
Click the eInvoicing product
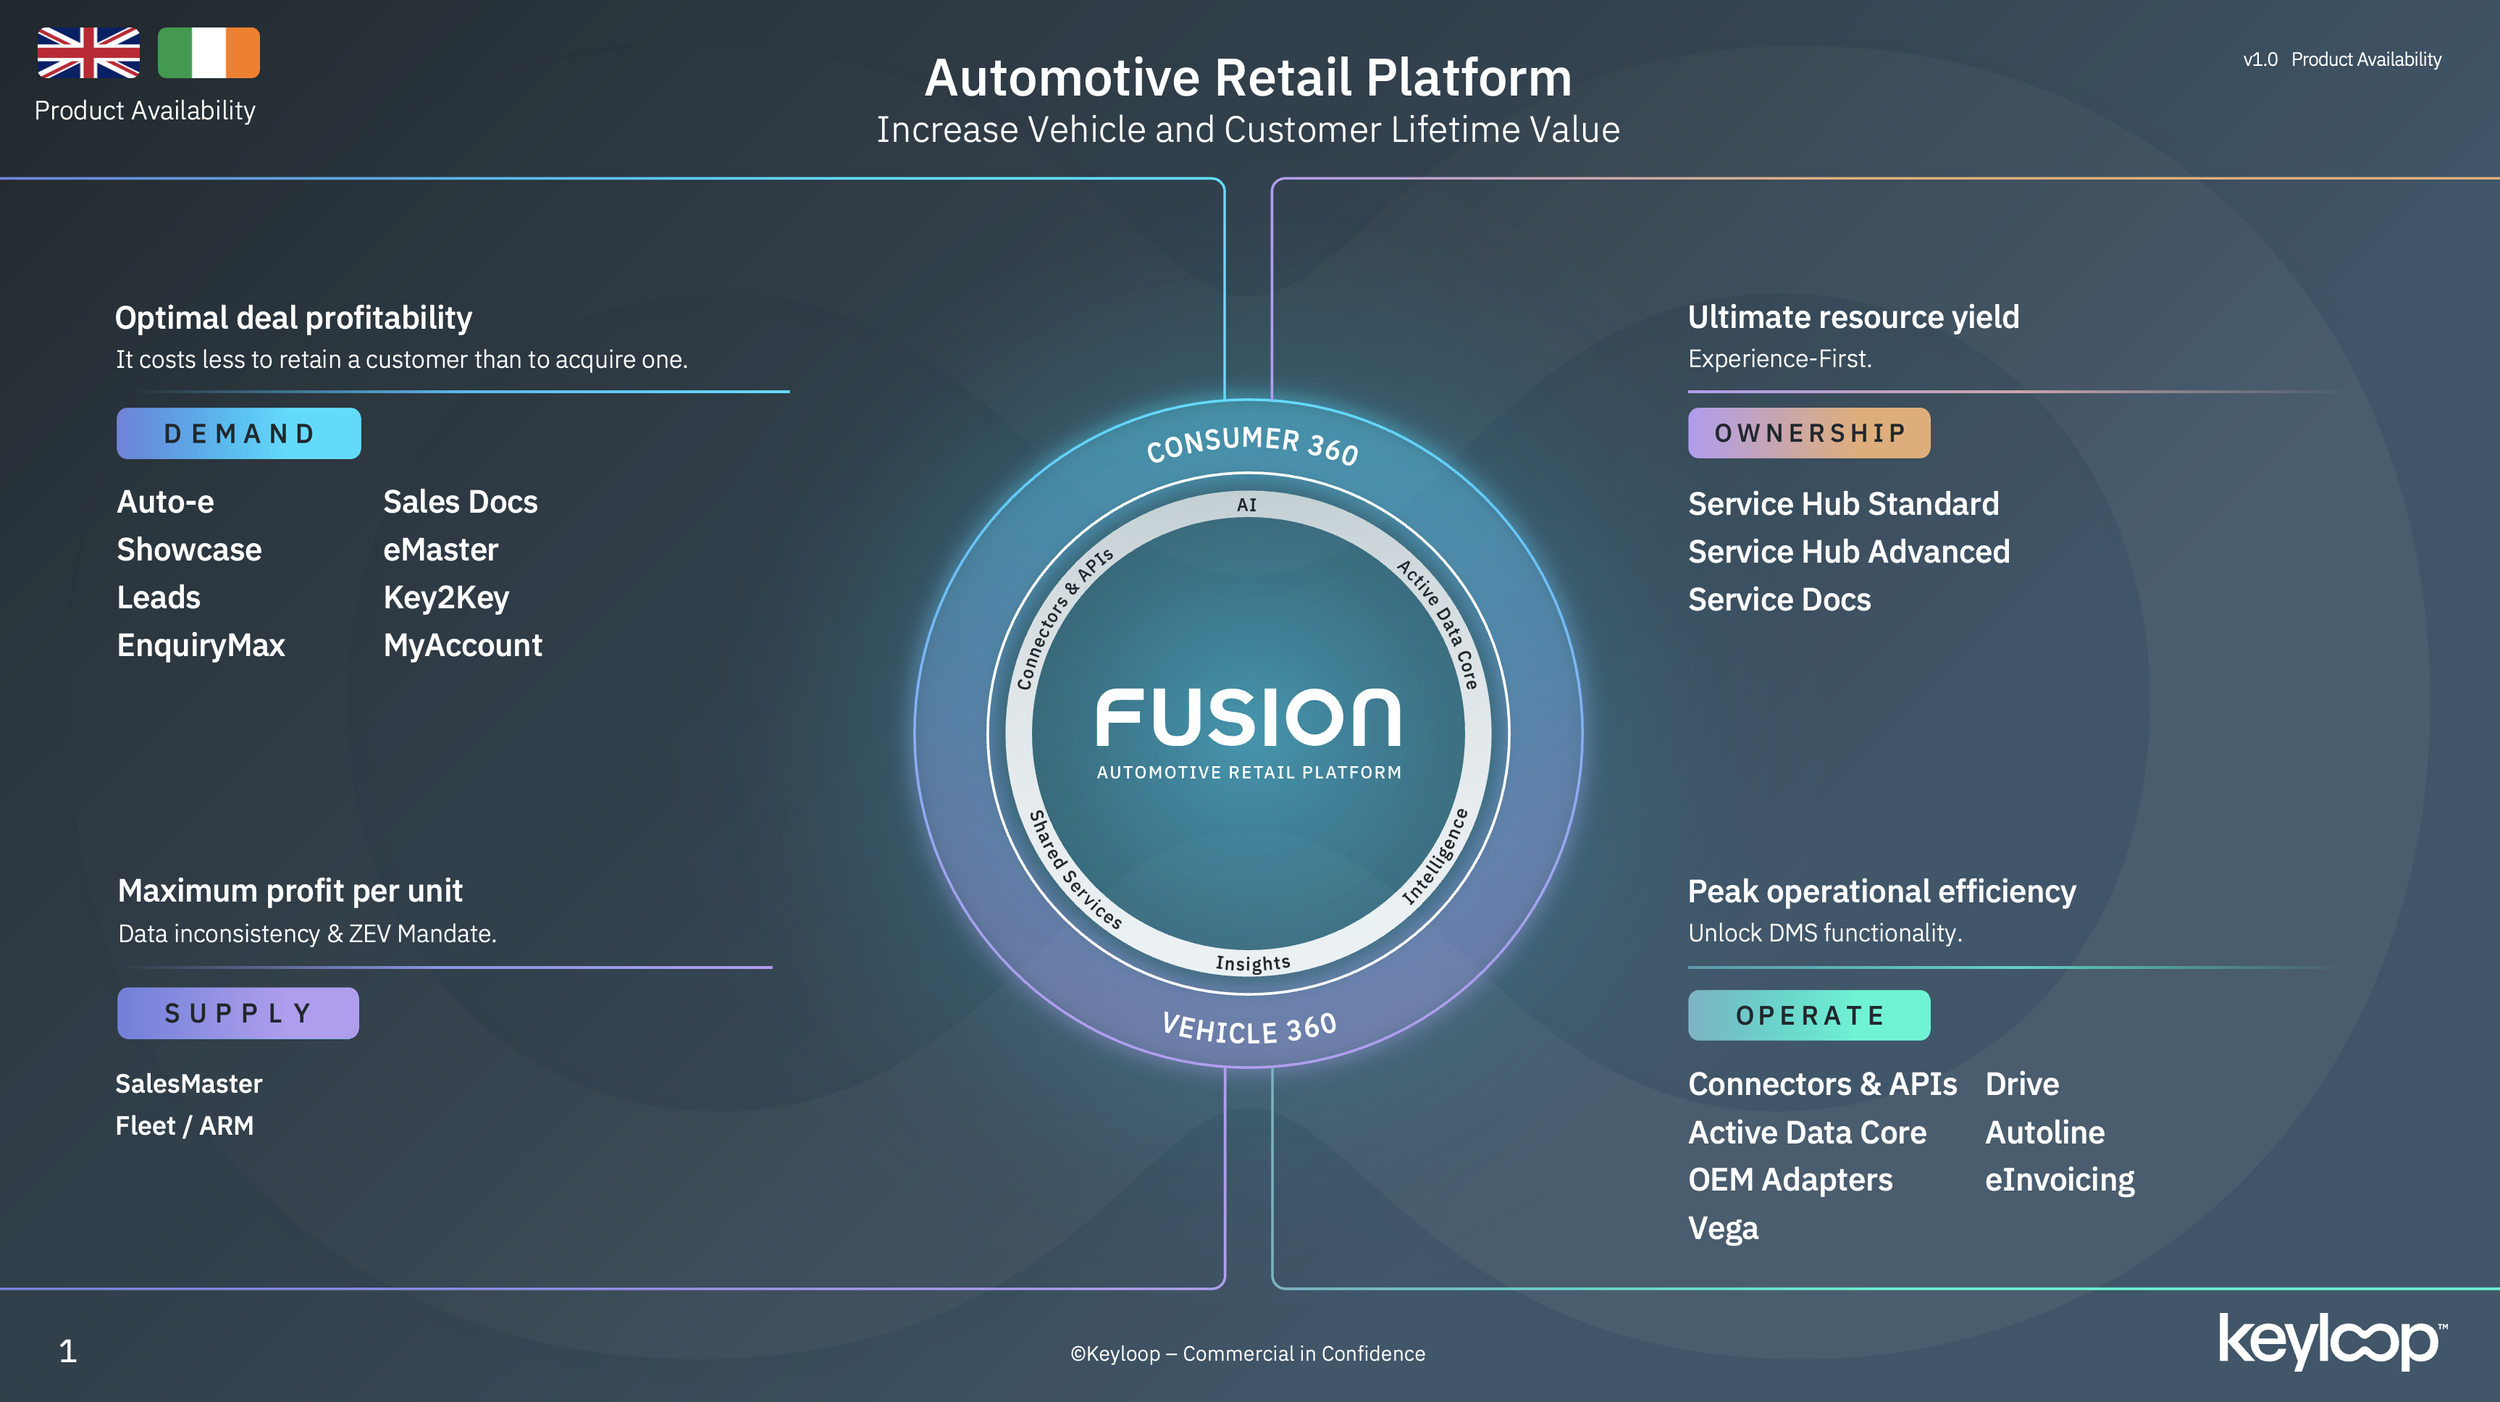(x=2059, y=1180)
